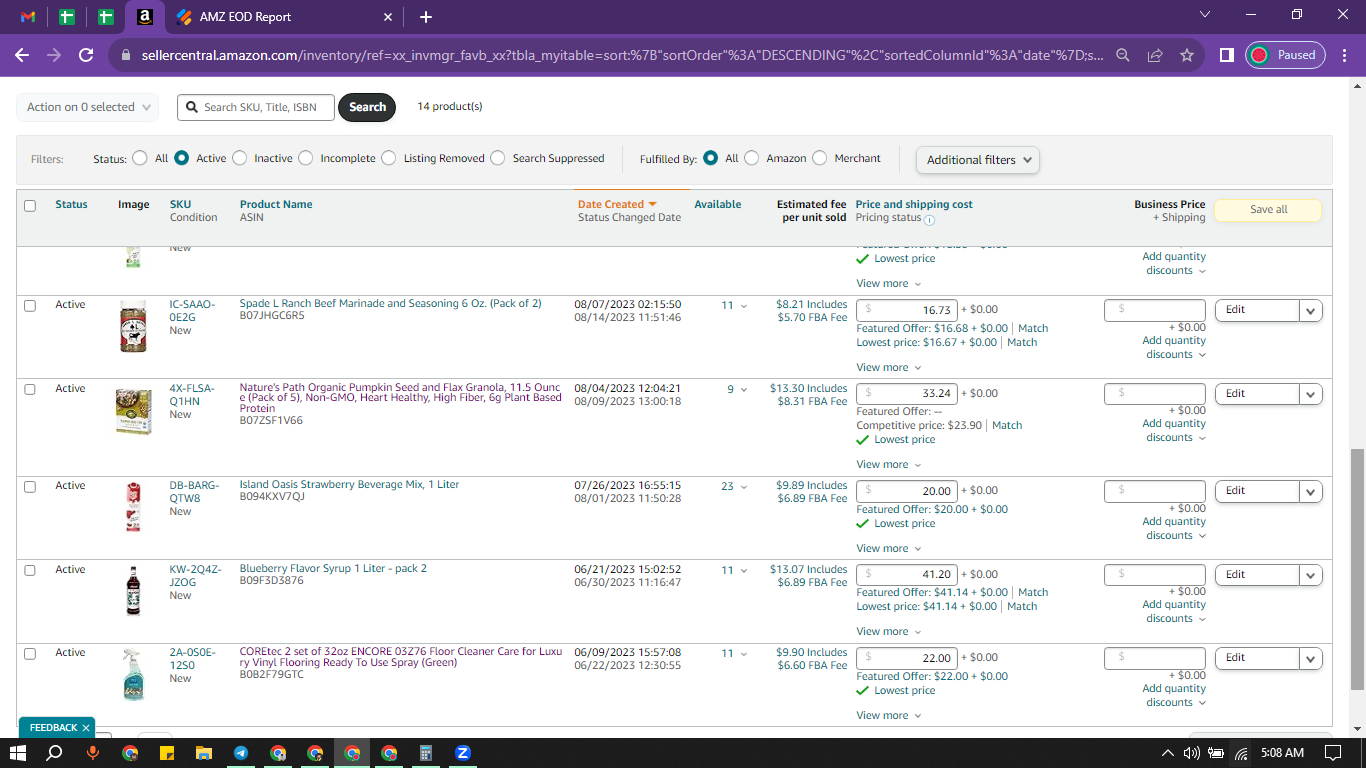Open the Windows Start menu
1366x768 pixels.
18,753
